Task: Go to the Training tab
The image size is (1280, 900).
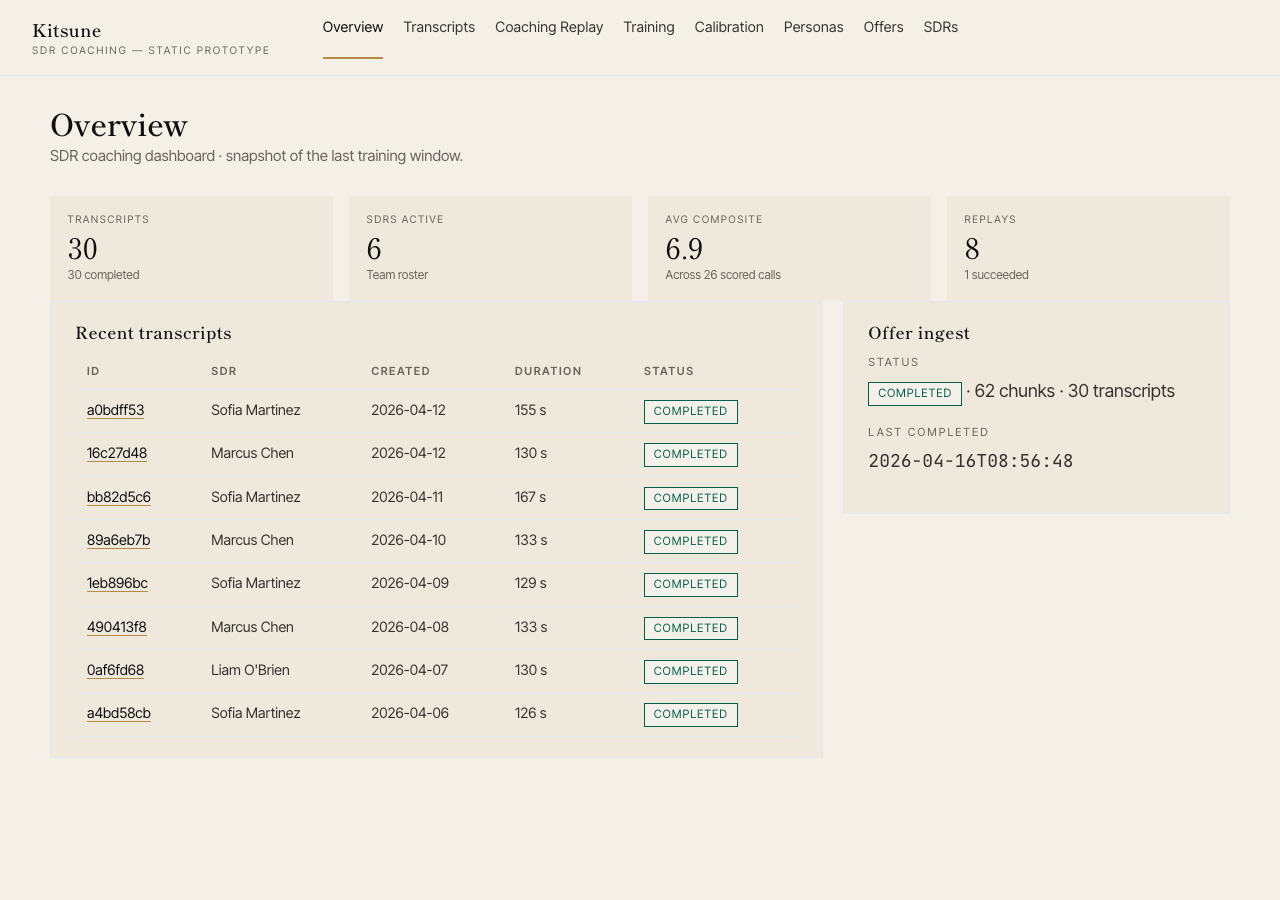Action: click(648, 27)
